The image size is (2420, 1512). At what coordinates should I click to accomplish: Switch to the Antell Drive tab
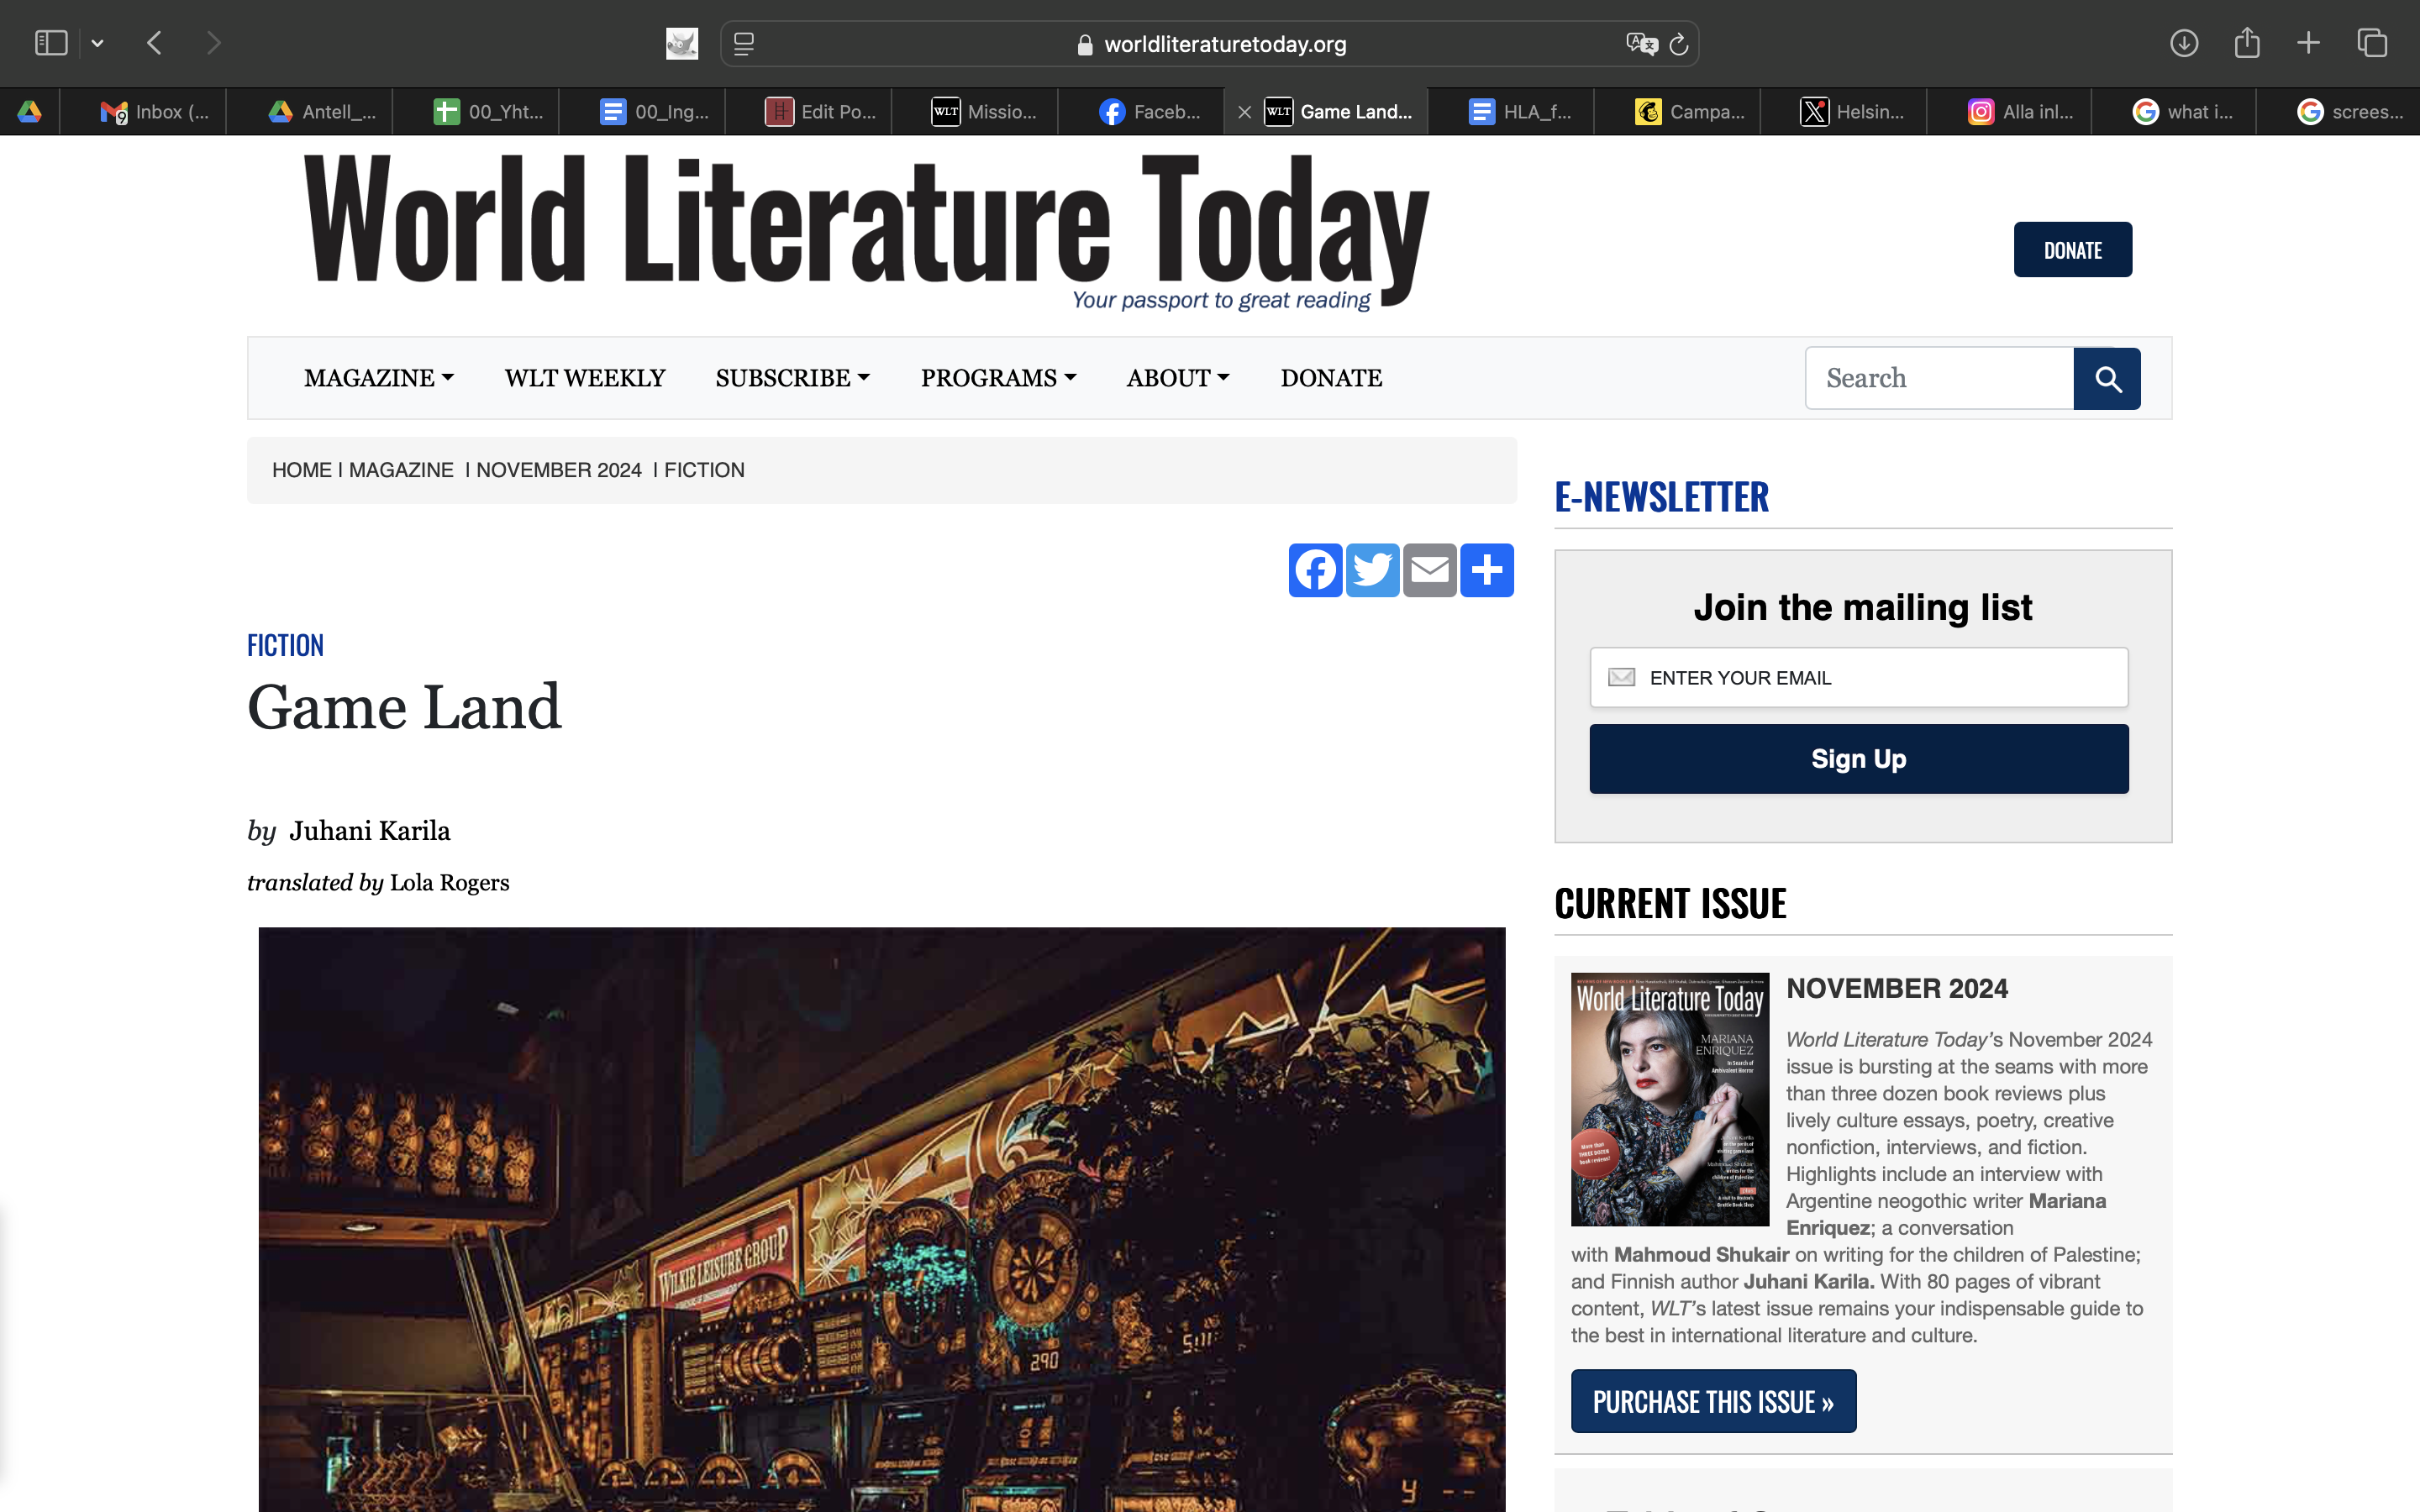[x=310, y=112]
